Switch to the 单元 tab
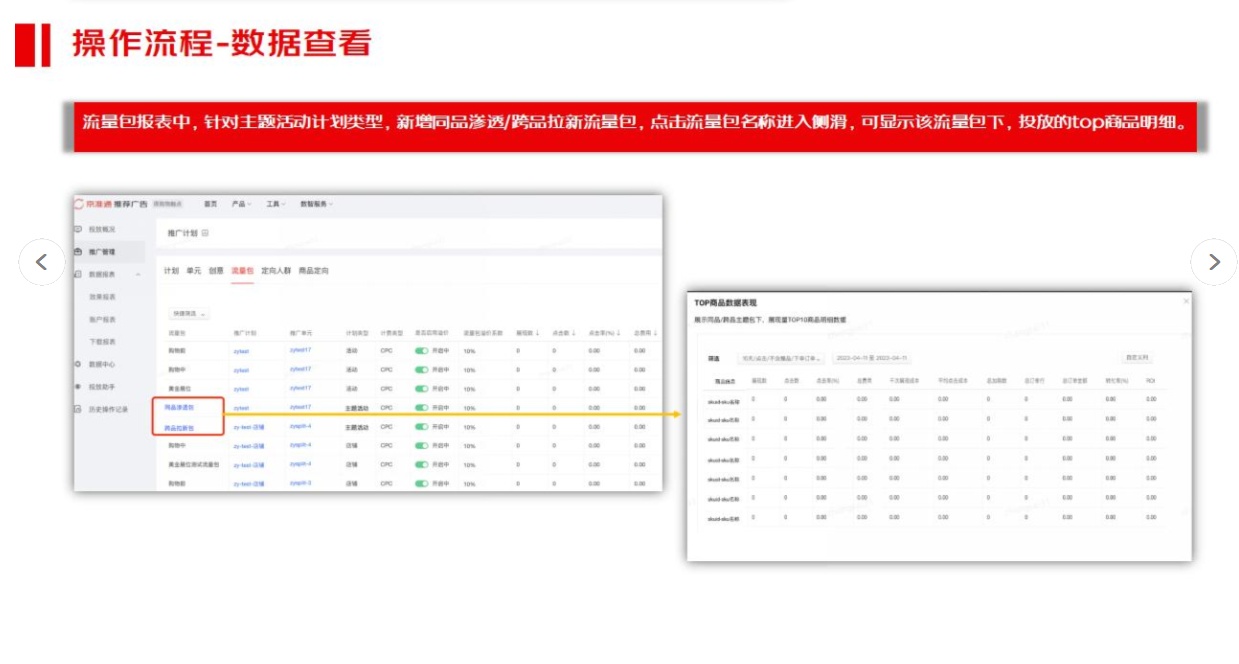The width and height of the screenshot is (1239, 664). (x=194, y=271)
